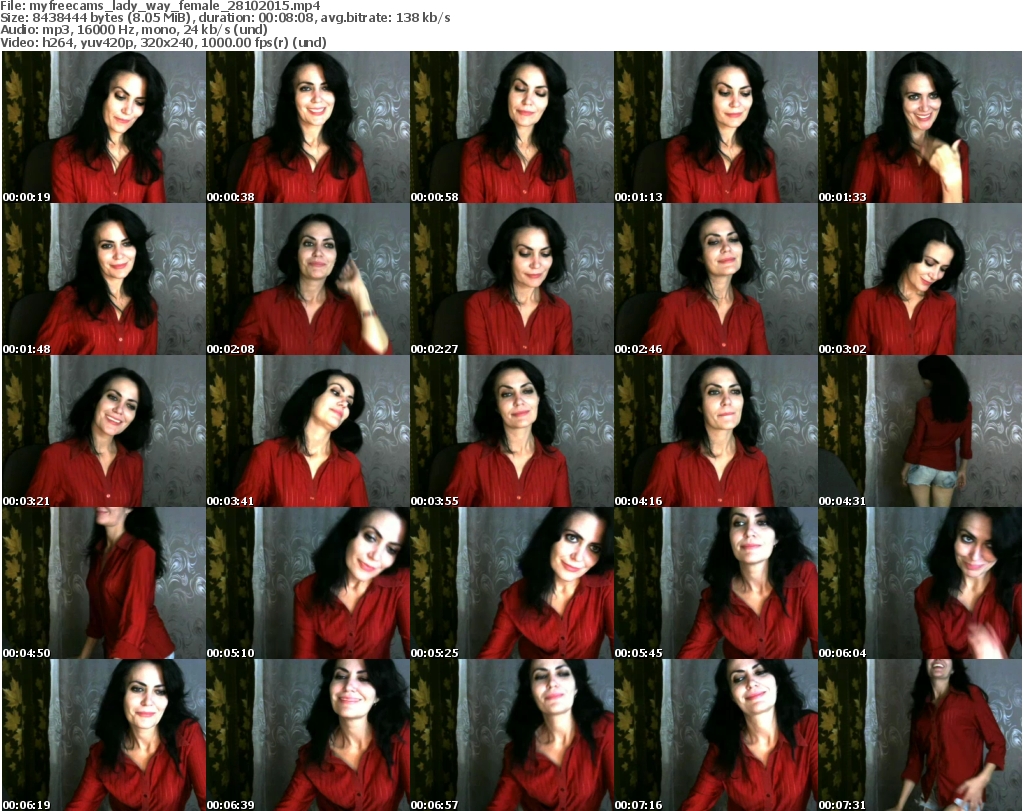Open the frame timestamped 00:03:02
Screen dimensions: 1024x811
920,279
